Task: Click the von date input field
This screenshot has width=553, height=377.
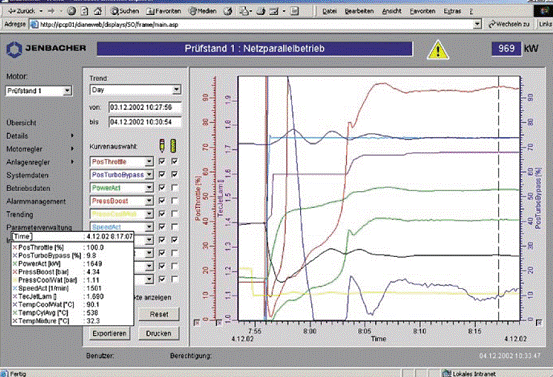Action: pos(145,107)
